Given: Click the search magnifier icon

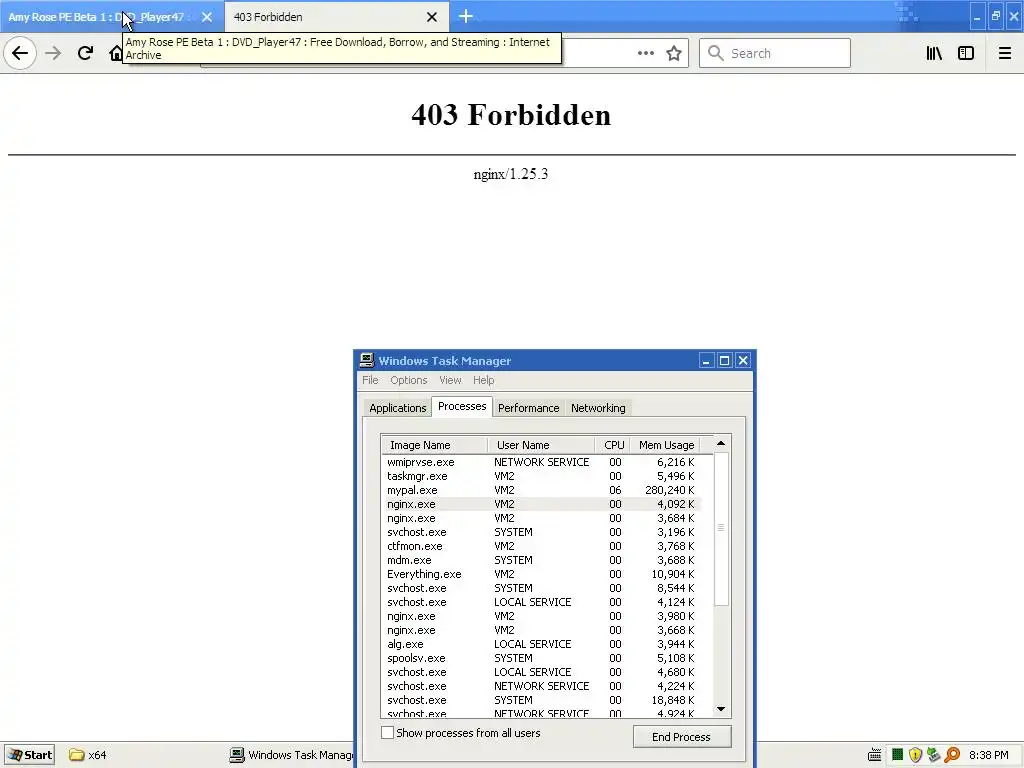Looking at the screenshot, I should point(715,53).
